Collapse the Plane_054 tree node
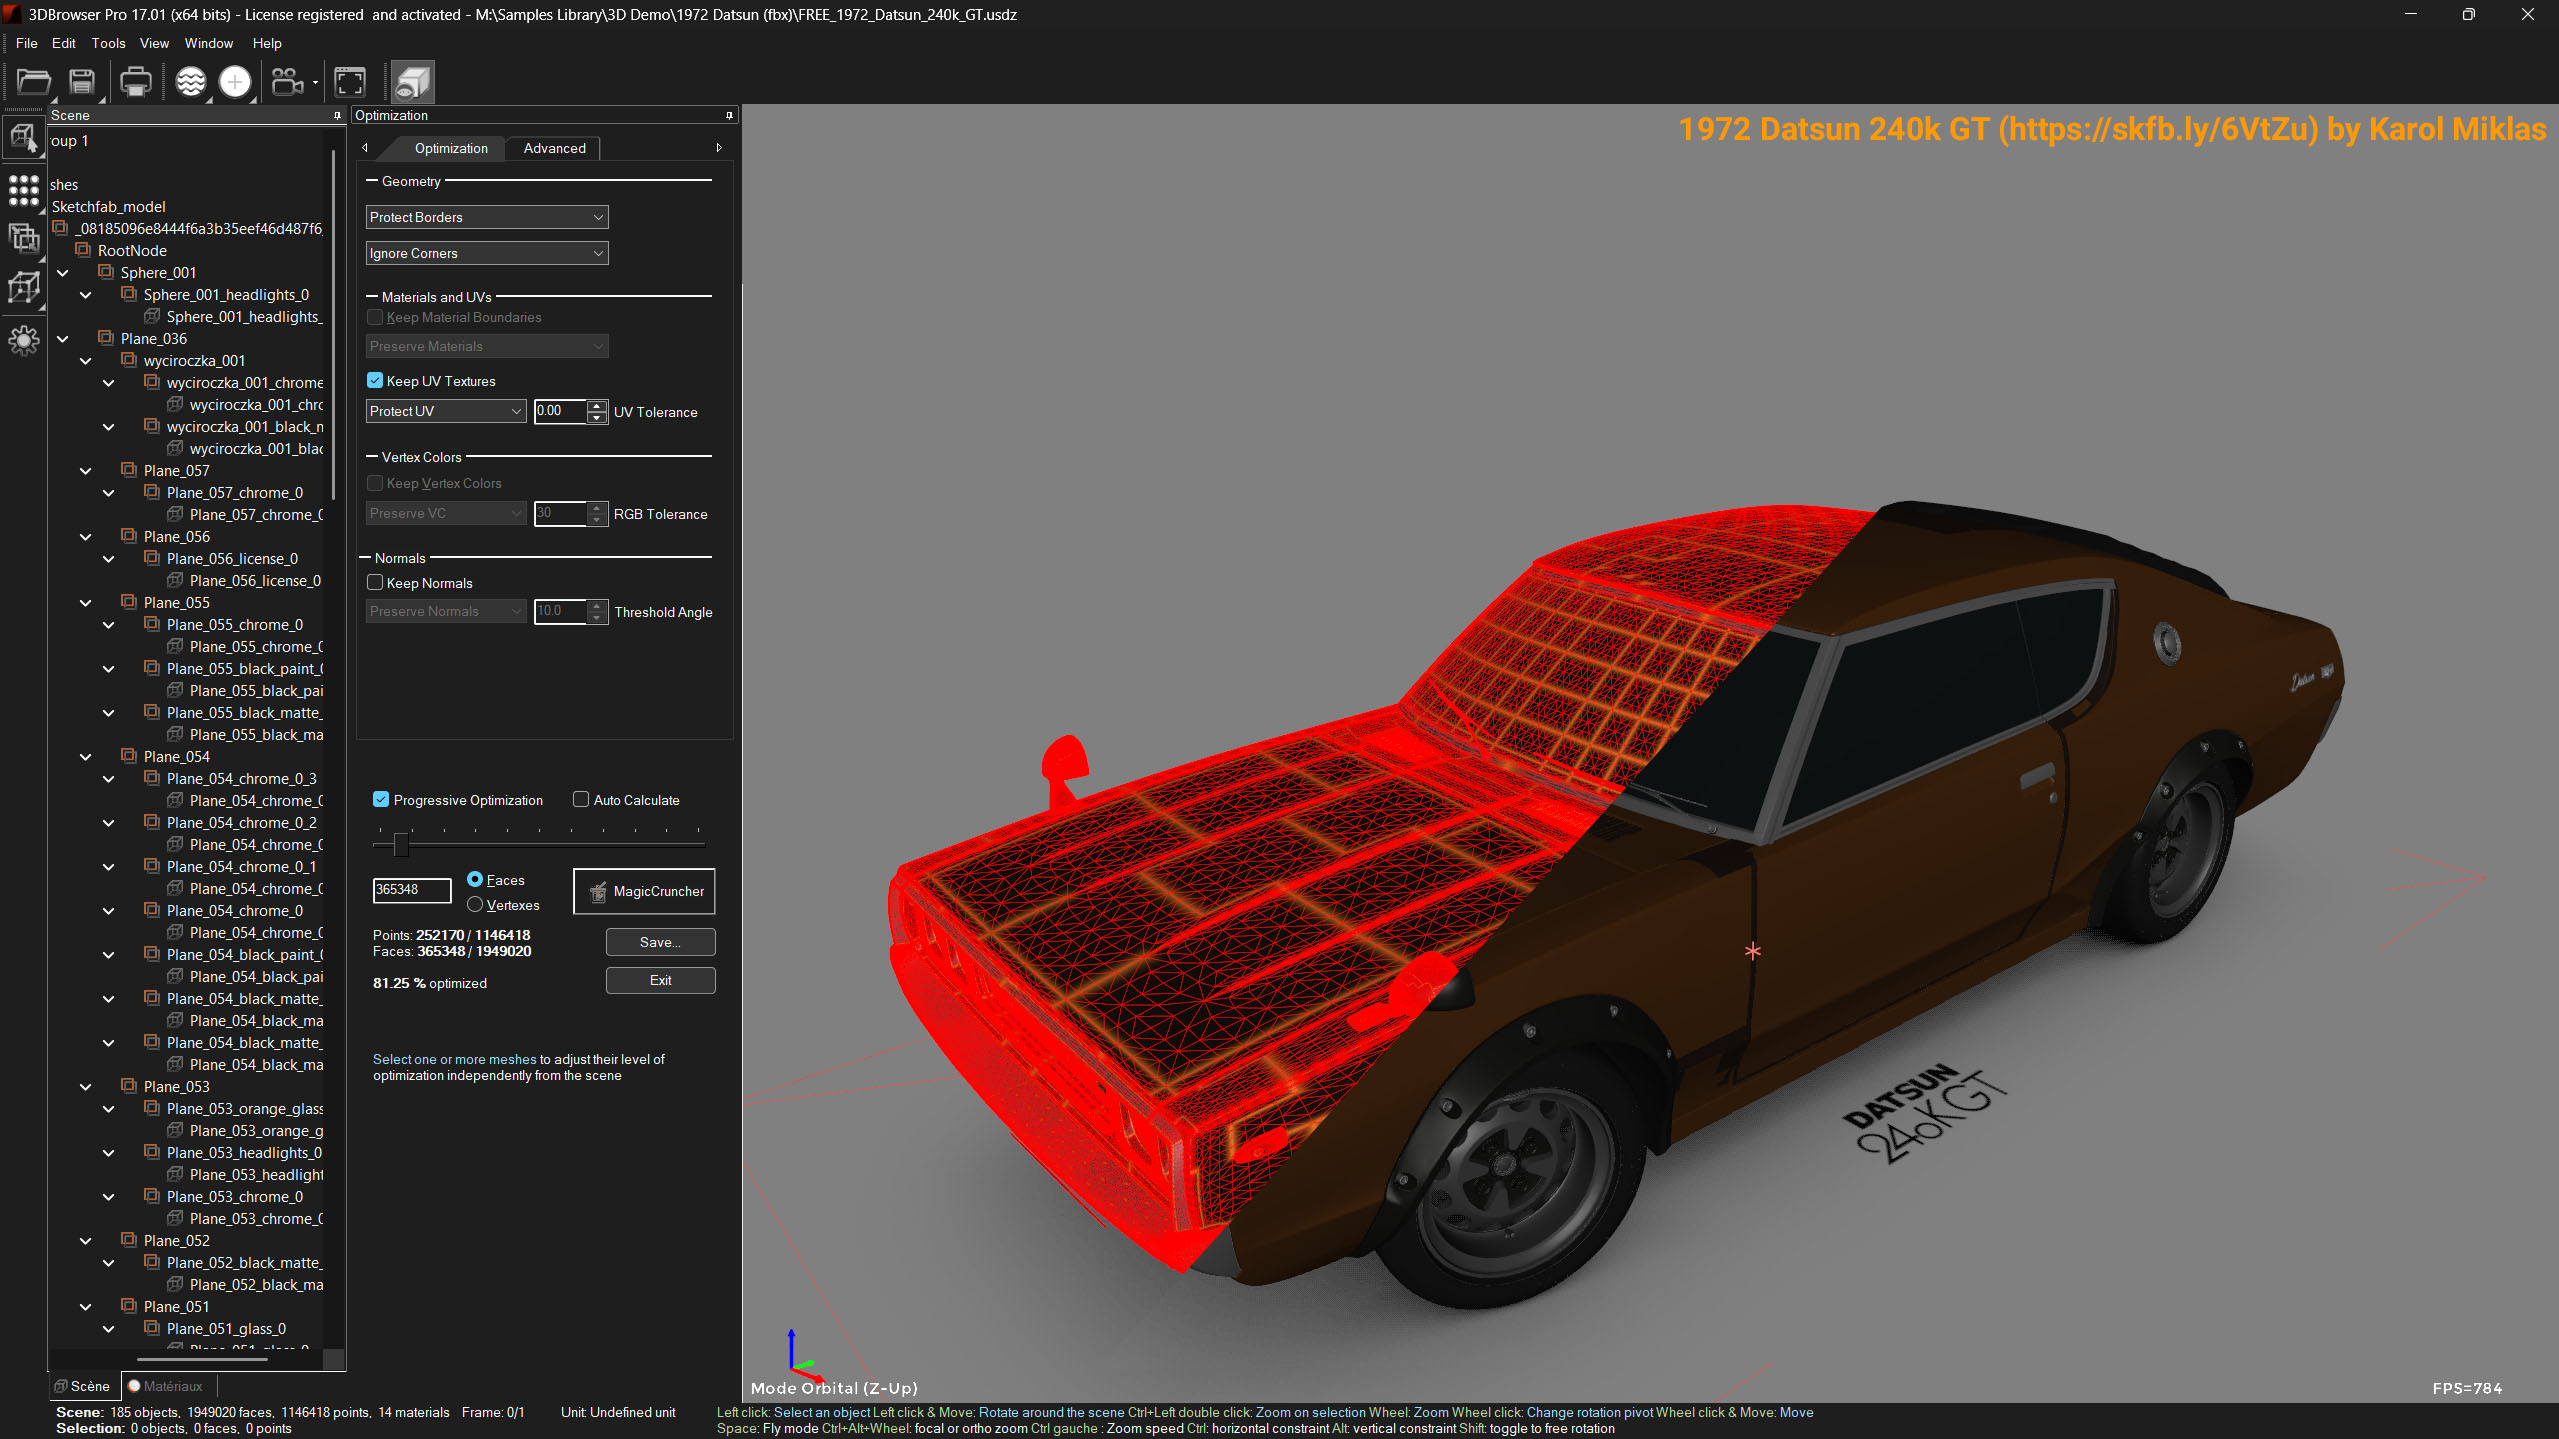 coord(86,757)
